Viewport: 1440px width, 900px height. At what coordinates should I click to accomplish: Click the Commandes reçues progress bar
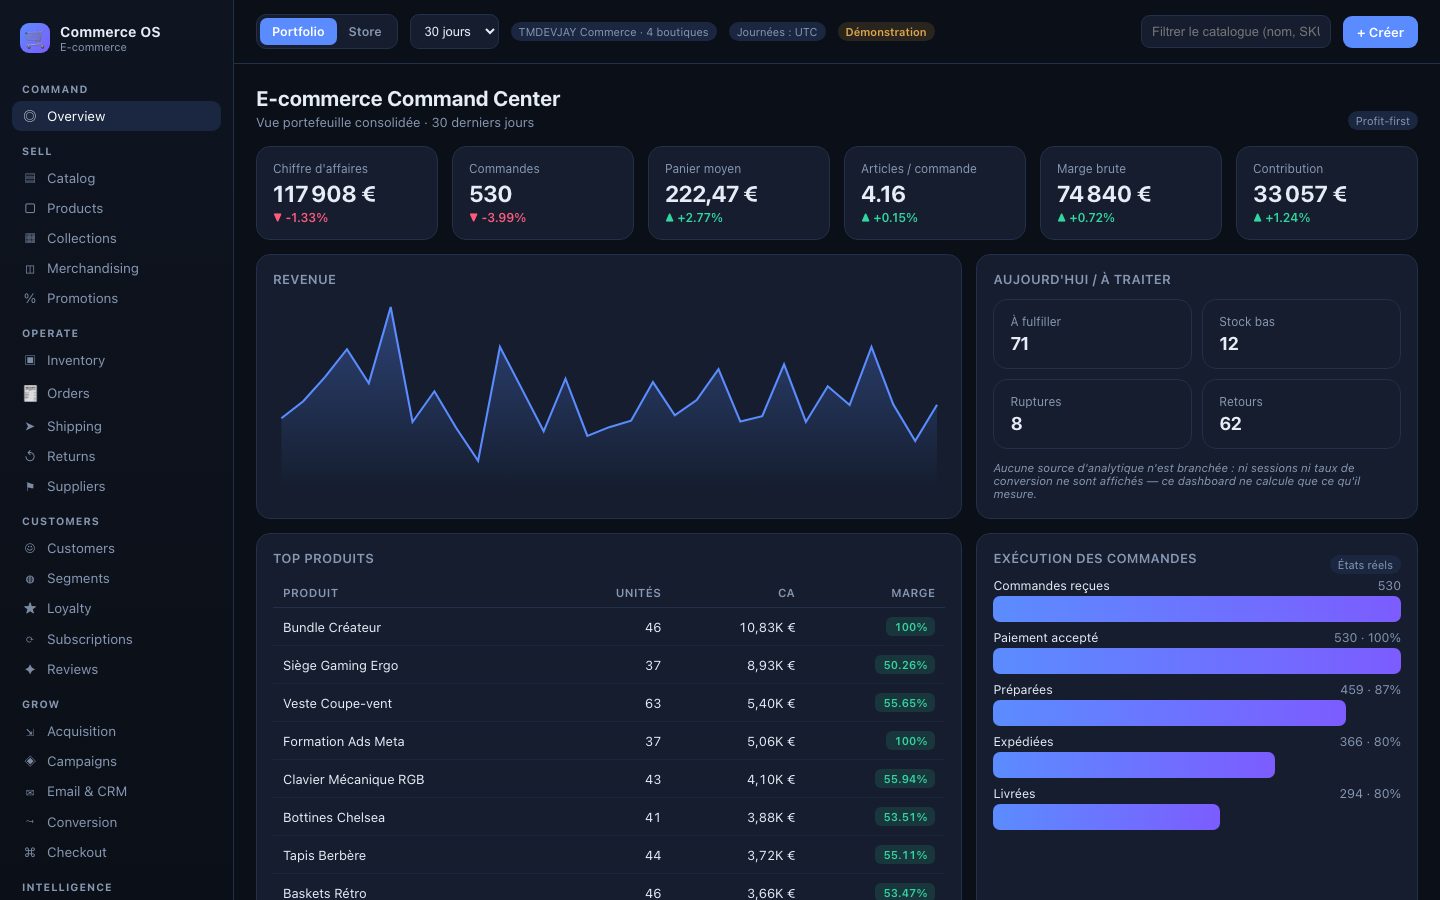[x=1197, y=609]
